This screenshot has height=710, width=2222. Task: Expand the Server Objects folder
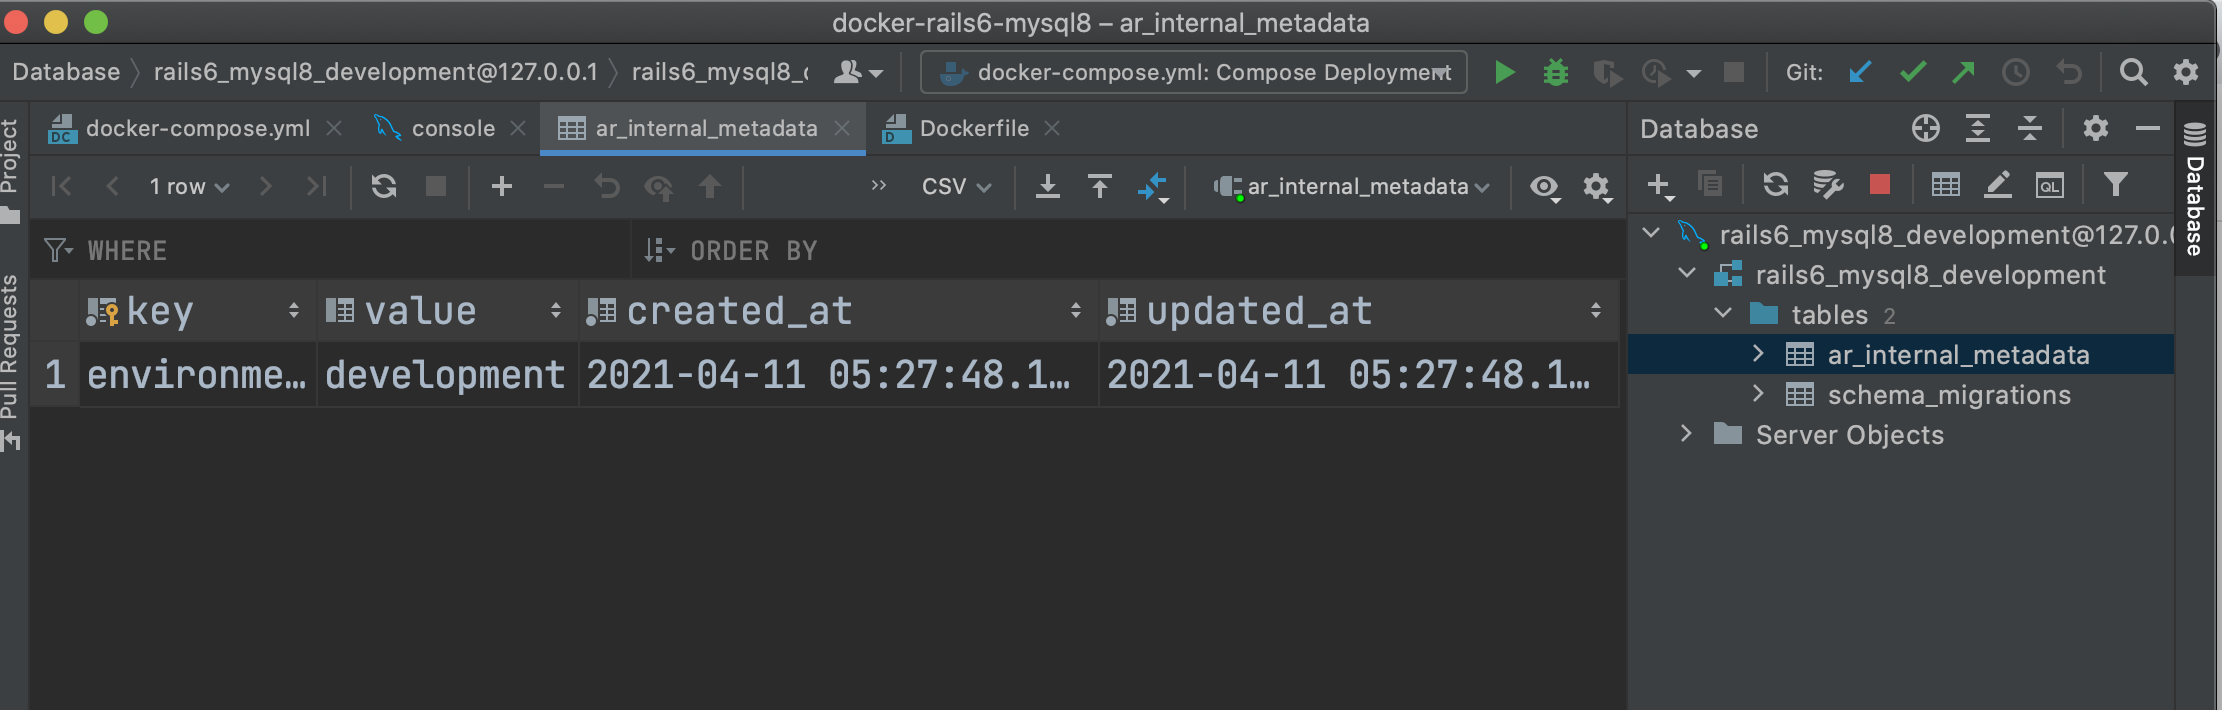[1686, 434]
